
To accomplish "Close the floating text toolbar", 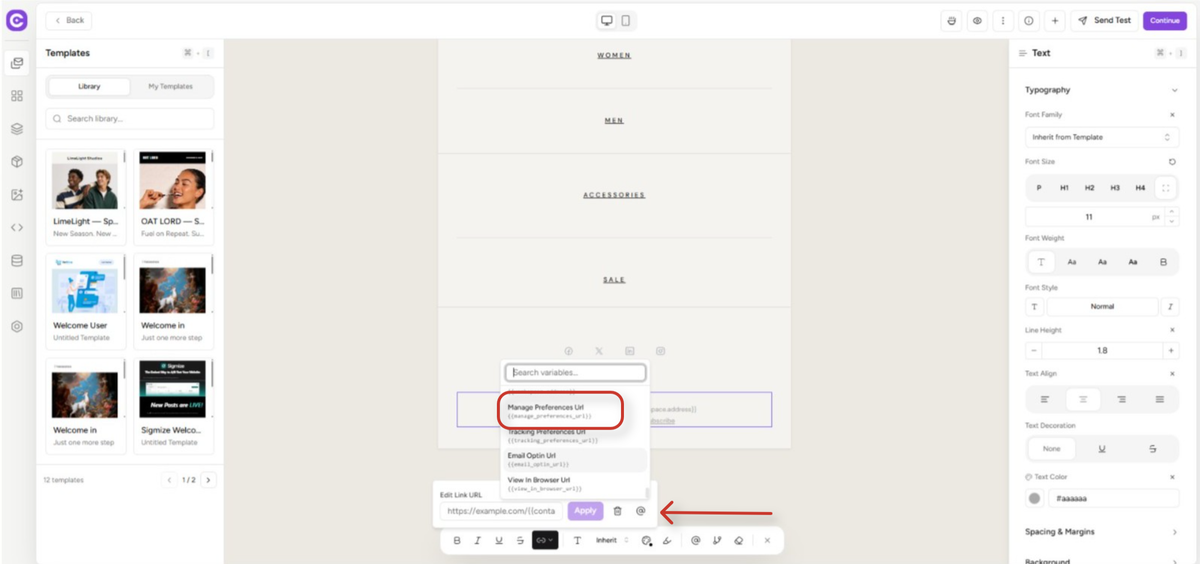I will point(767,540).
